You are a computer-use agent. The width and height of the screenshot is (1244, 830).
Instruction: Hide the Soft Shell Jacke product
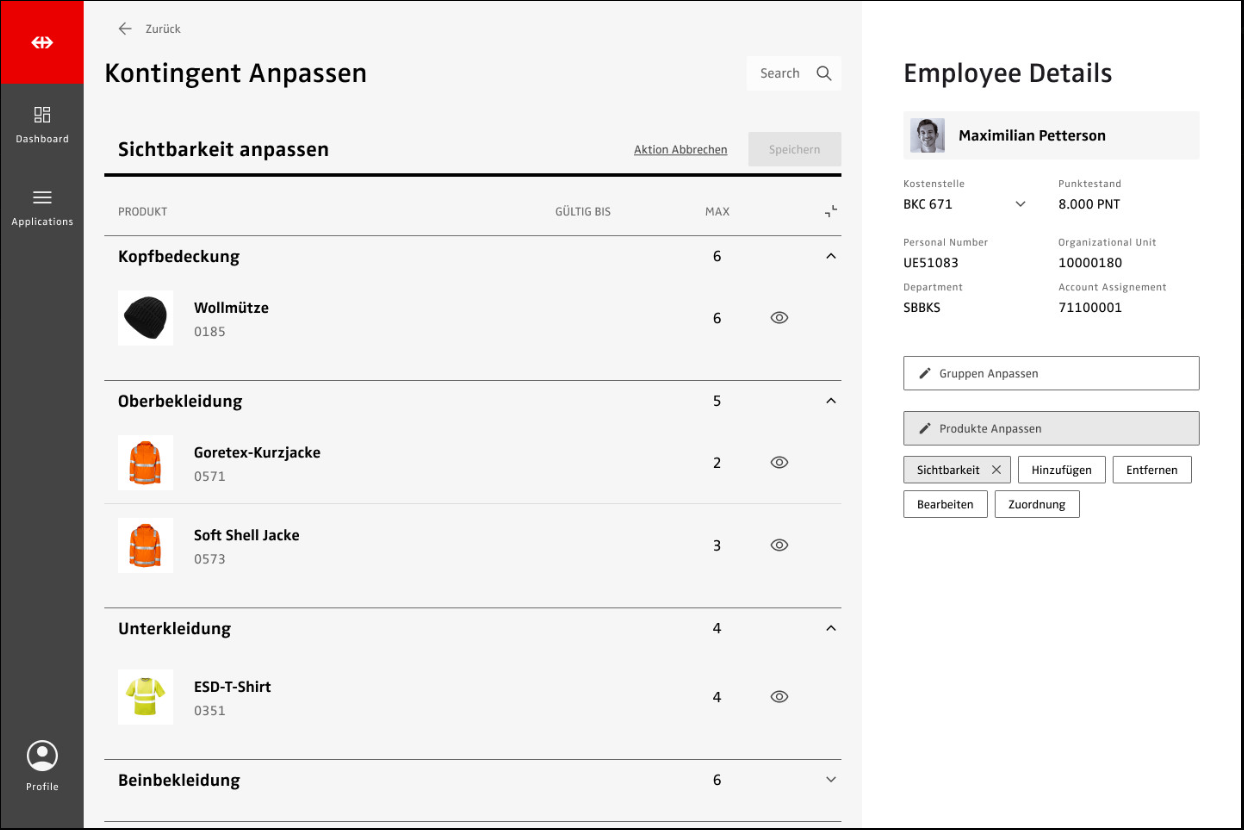click(780, 546)
